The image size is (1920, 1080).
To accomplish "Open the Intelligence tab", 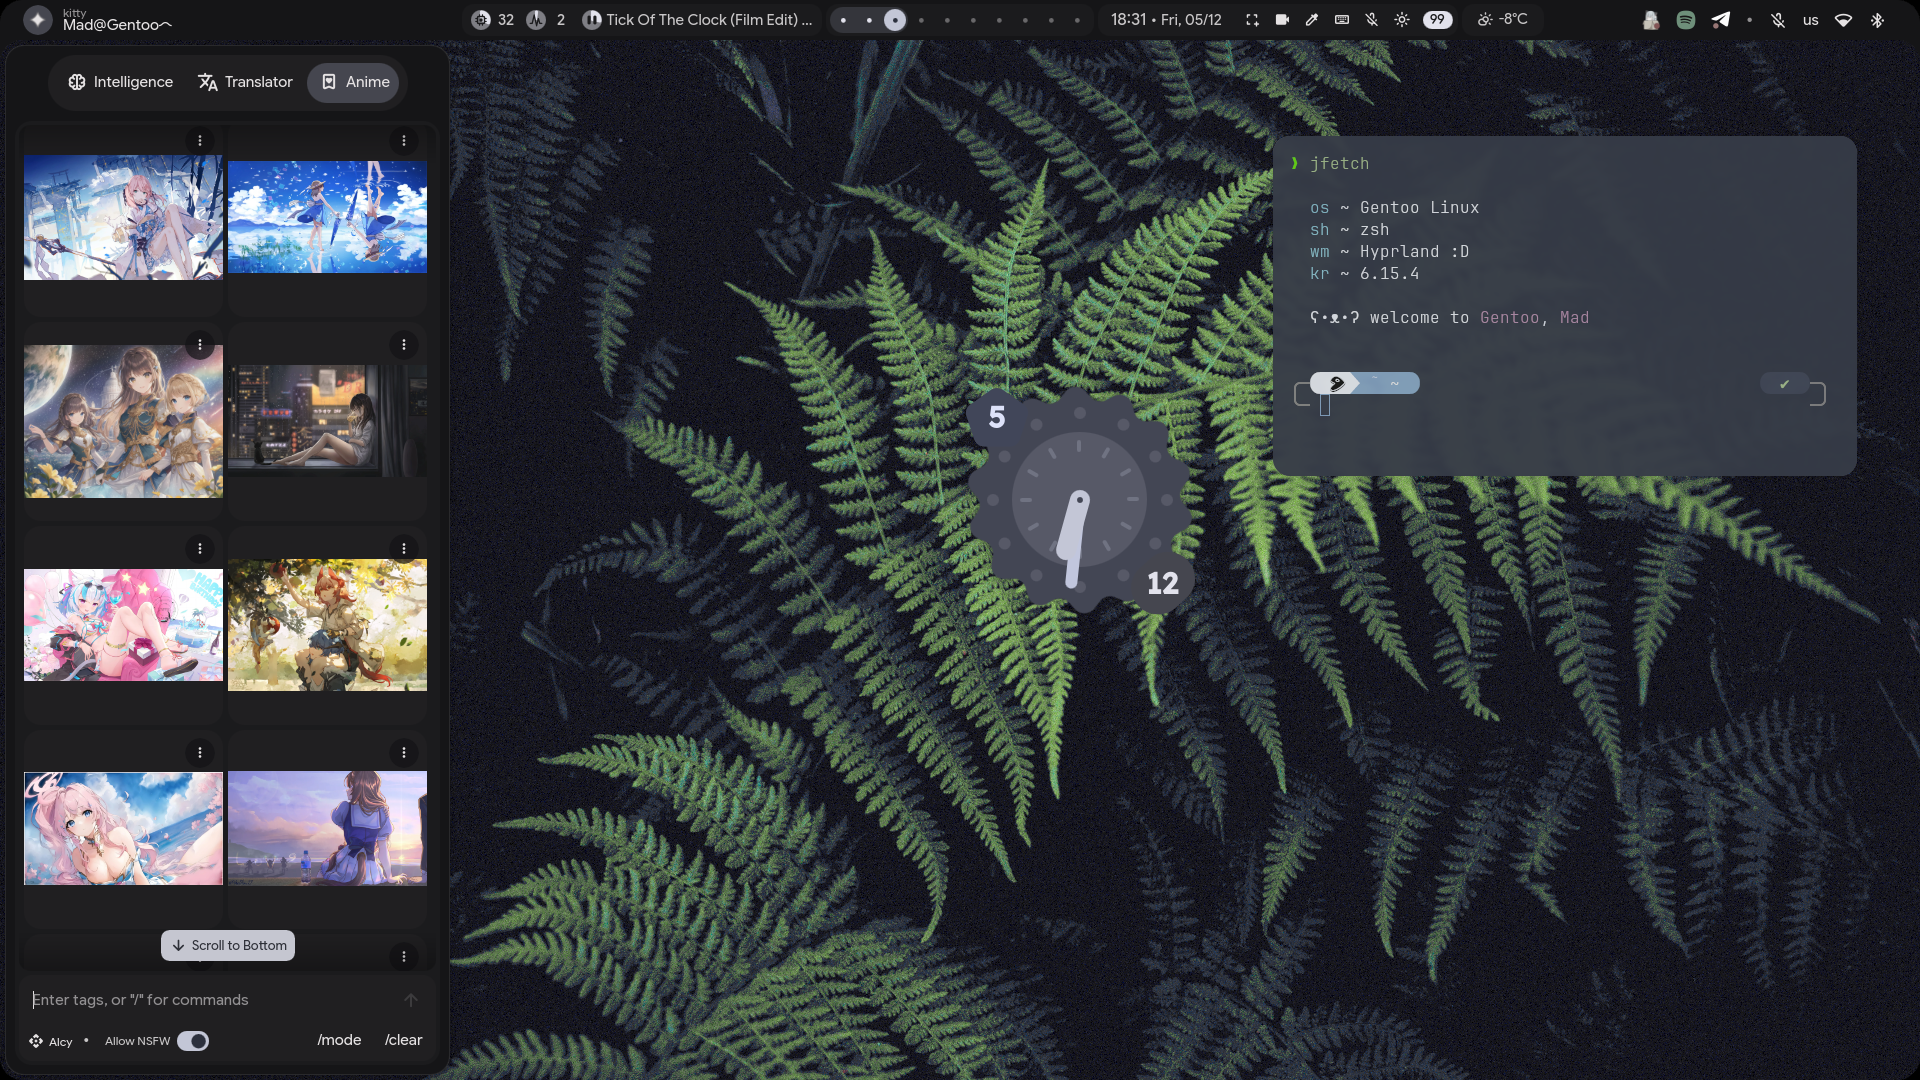I will (x=120, y=82).
